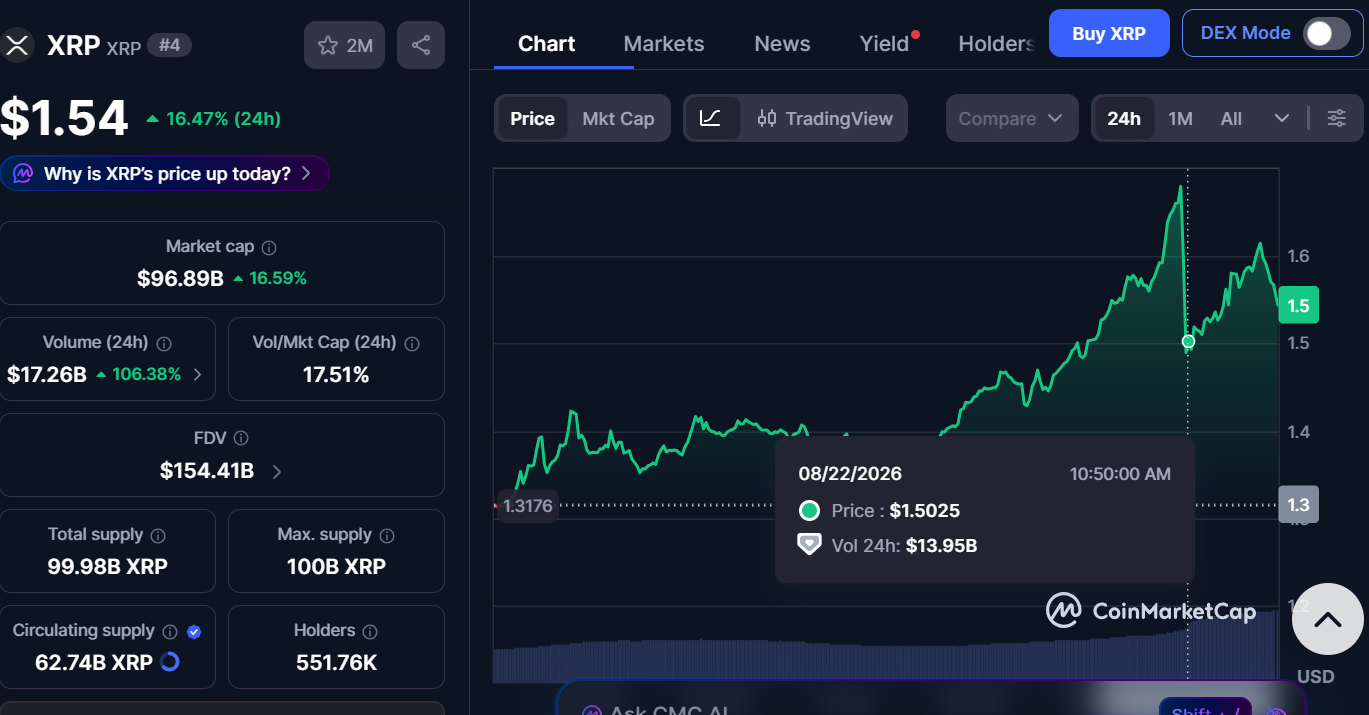Click the CoinMarketCap watermark logo
This screenshot has width=1369, height=715.
(1151, 610)
